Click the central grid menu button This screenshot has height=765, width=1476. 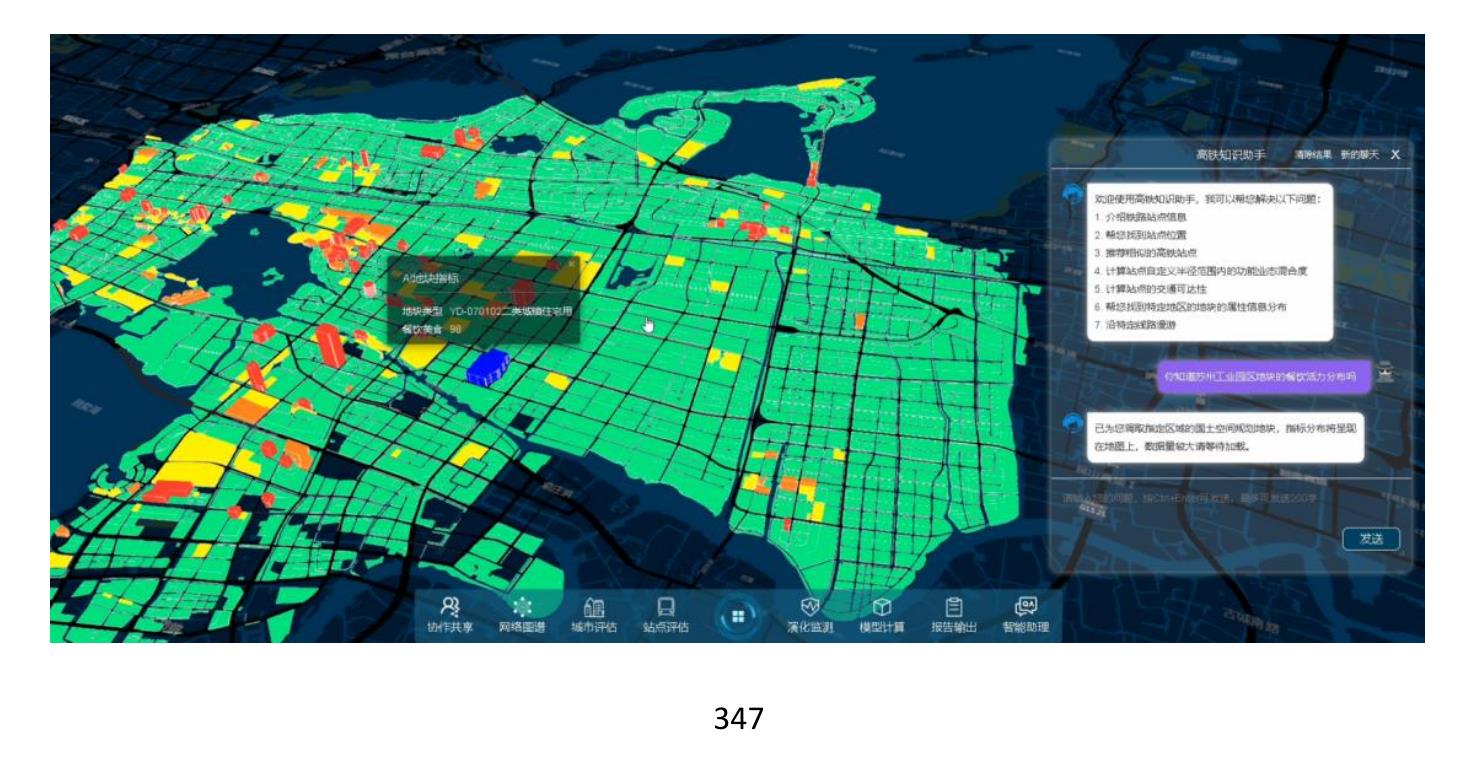[x=738, y=617]
